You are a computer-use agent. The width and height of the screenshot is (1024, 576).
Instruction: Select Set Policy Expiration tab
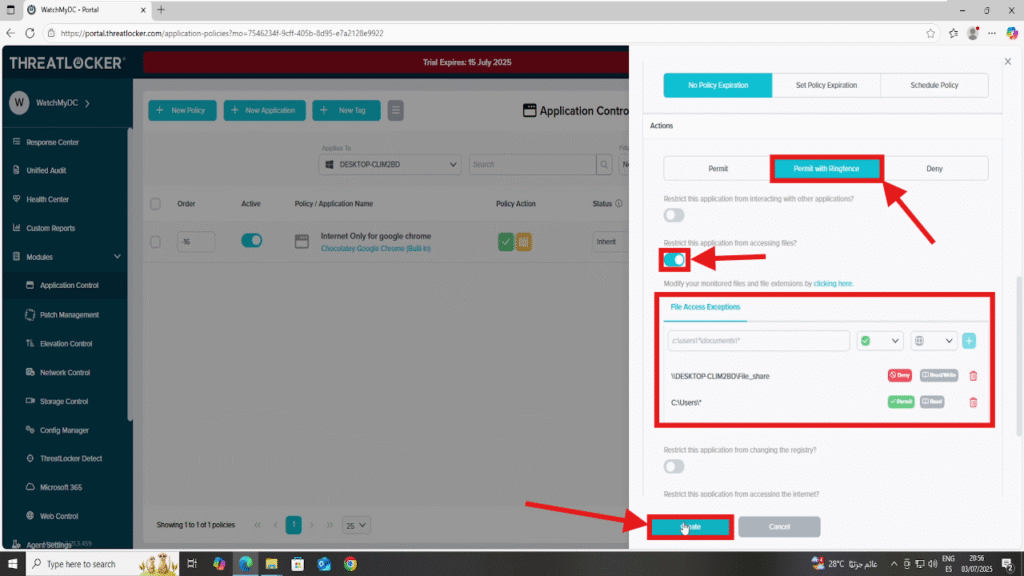click(x=826, y=86)
